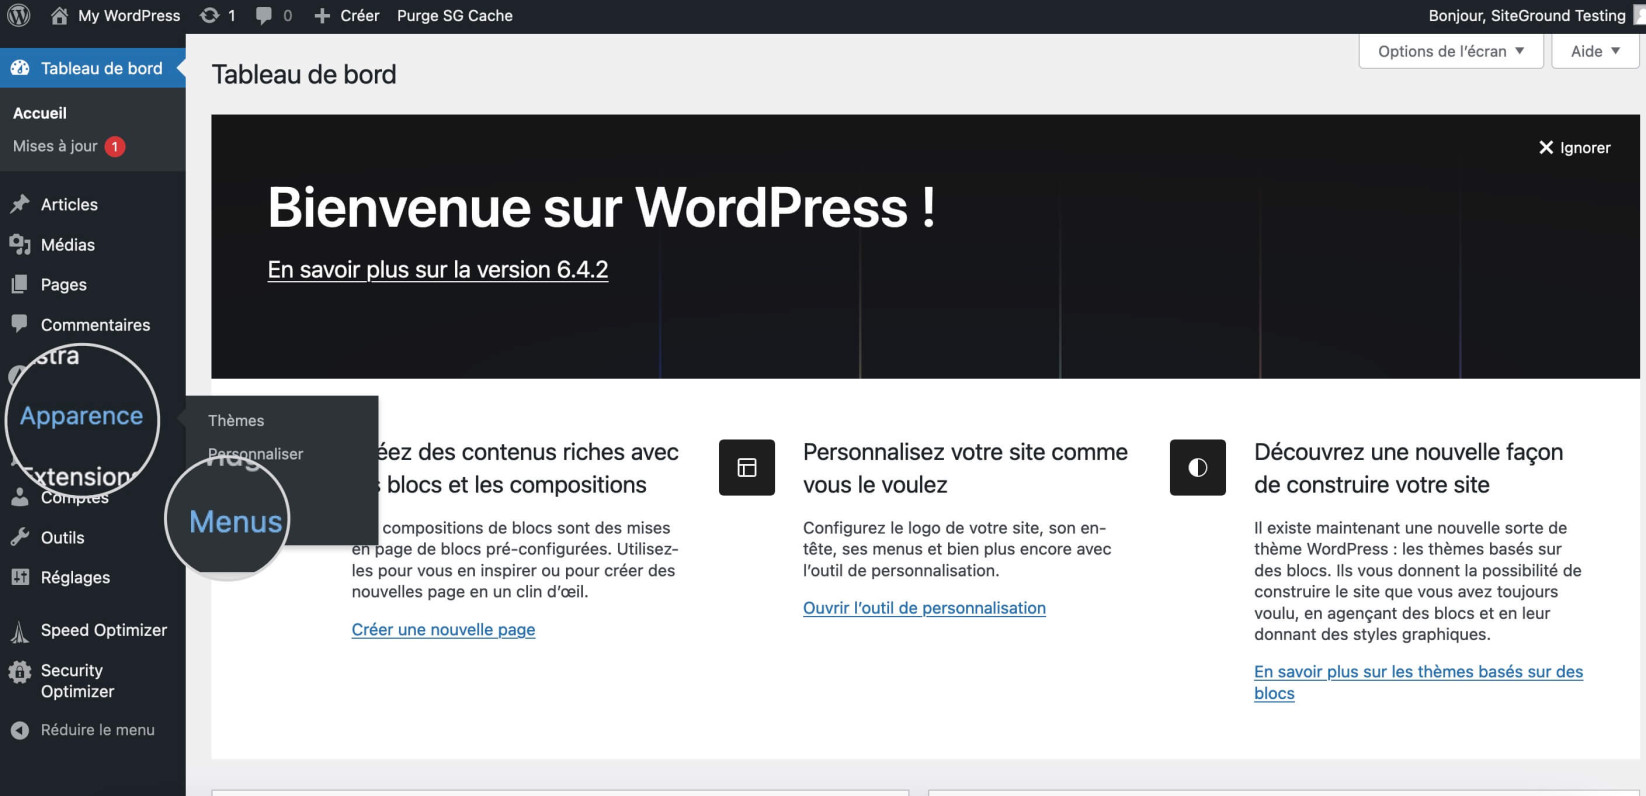Click Créer une nouvelle page link
The image size is (1646, 796).
click(443, 629)
